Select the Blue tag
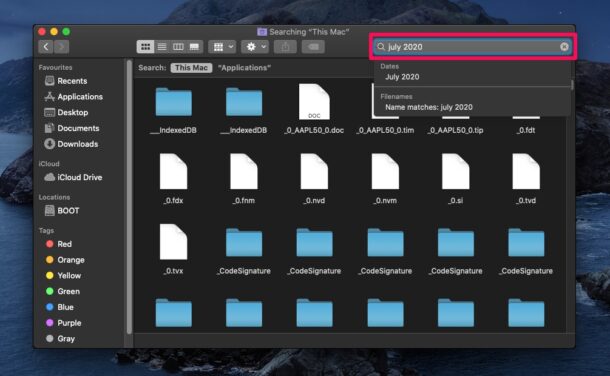 [x=60, y=307]
